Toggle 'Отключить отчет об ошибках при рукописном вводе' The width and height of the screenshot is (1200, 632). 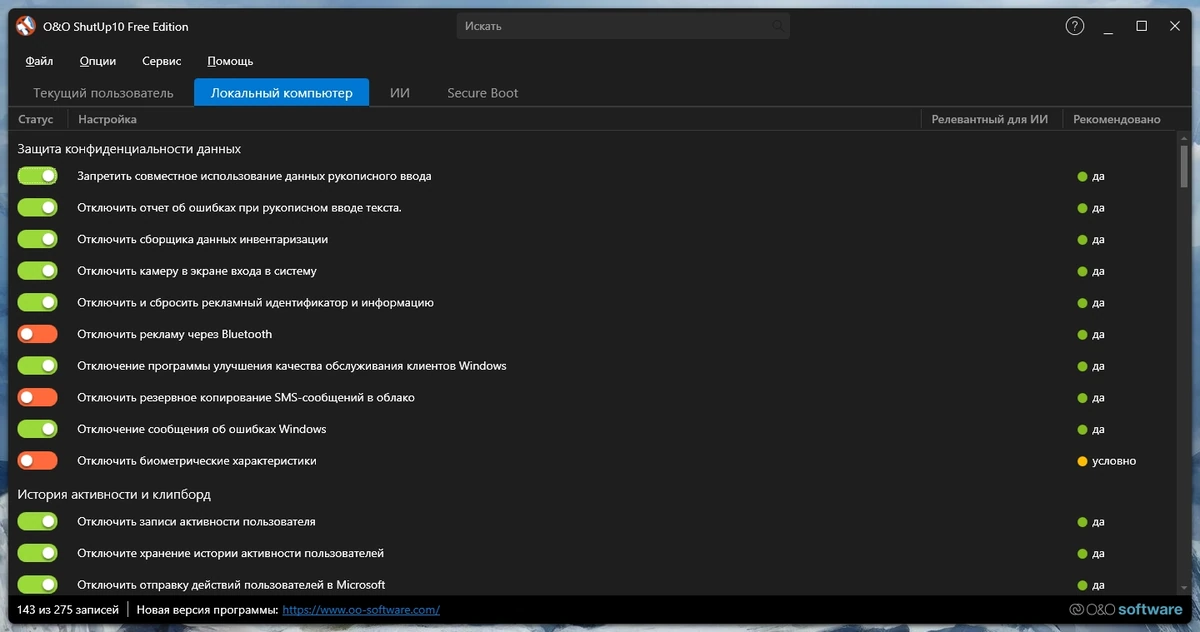(38, 208)
